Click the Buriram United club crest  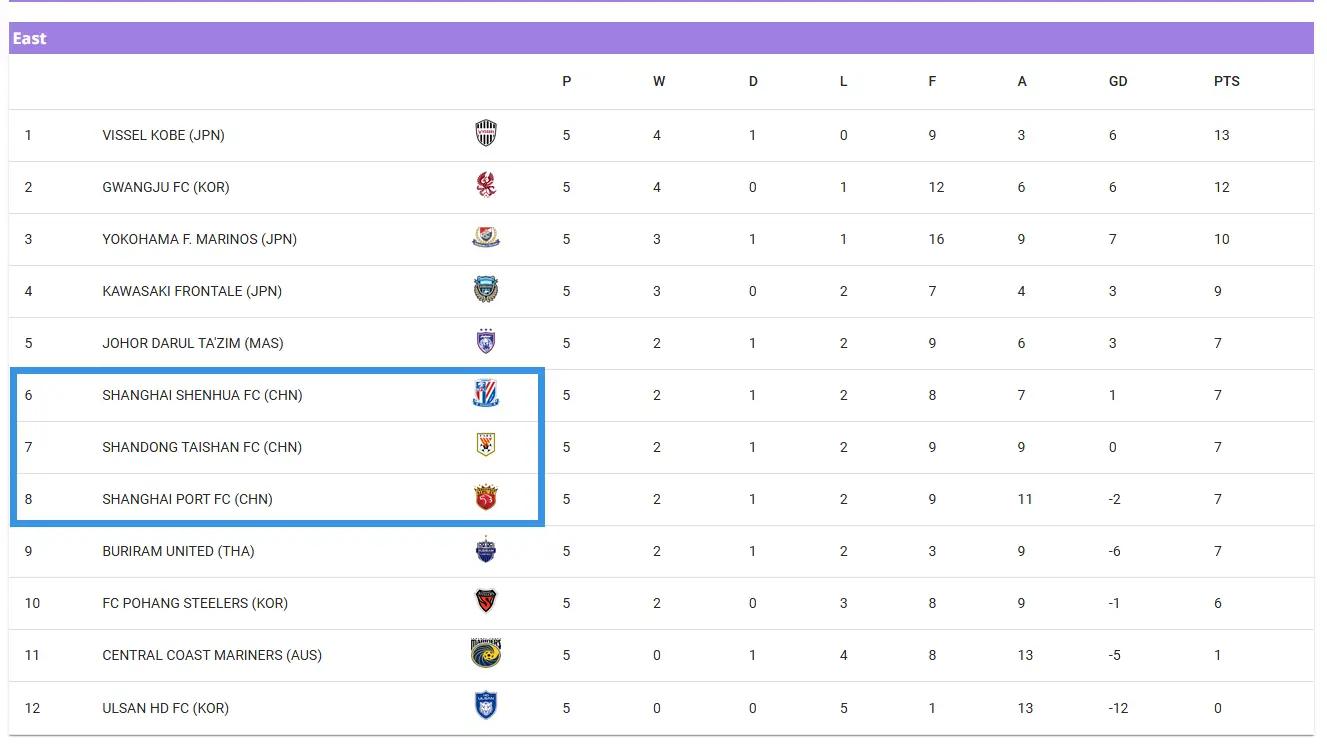[x=486, y=550]
